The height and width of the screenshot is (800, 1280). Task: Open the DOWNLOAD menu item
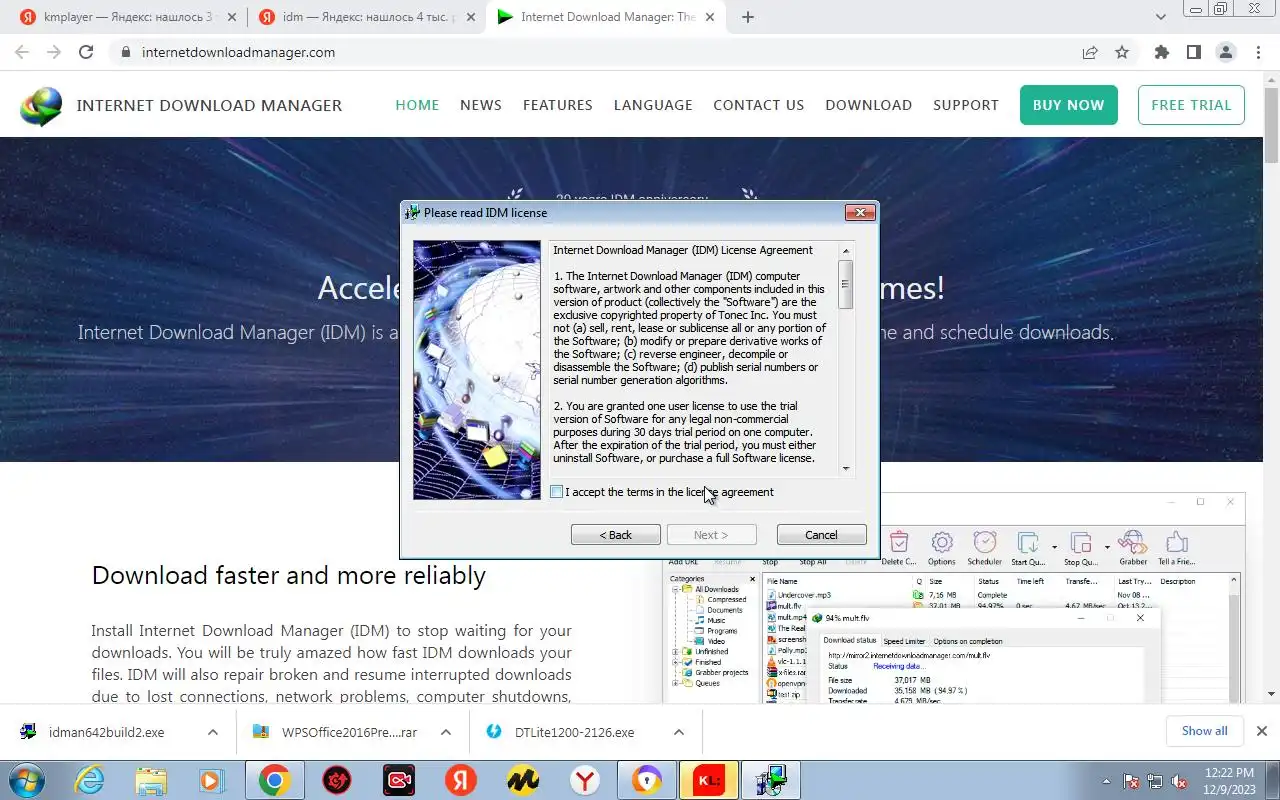[868, 105]
